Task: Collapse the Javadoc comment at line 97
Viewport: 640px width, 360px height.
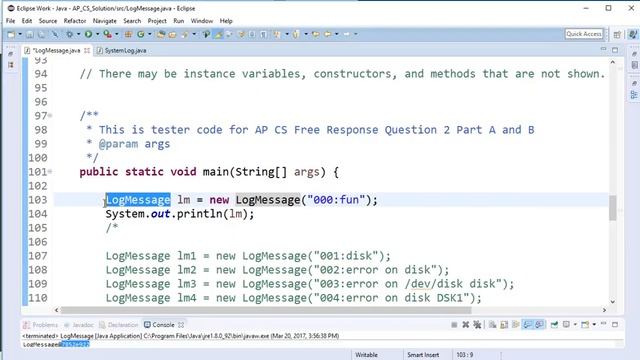Action: coord(50,116)
